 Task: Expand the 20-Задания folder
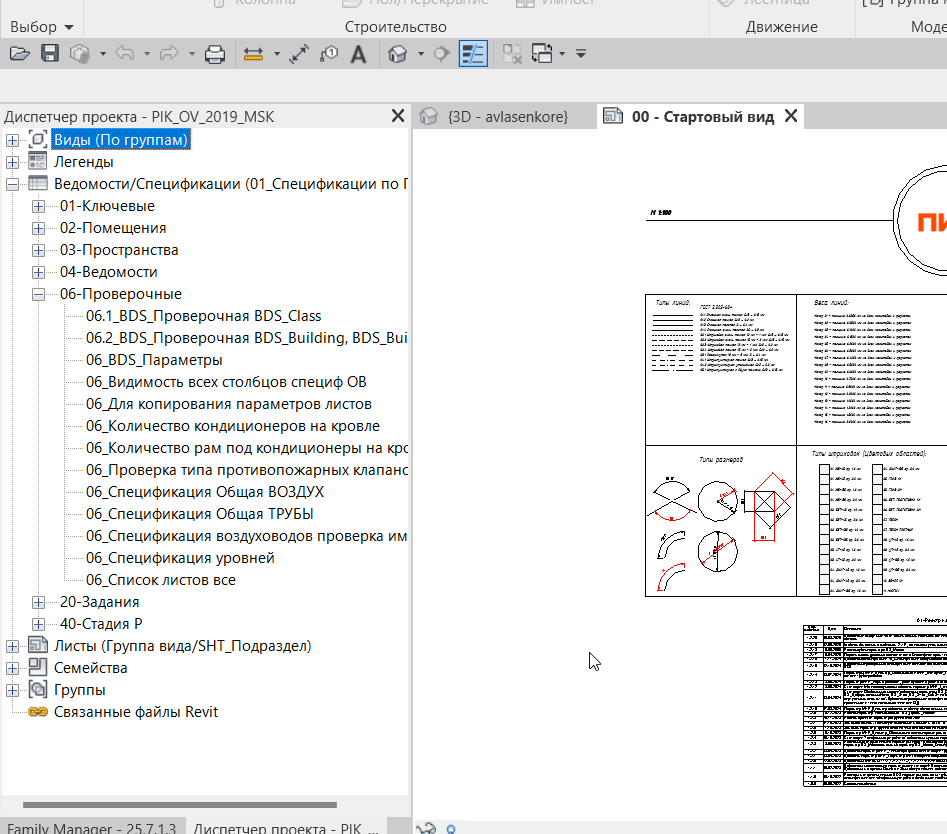(38, 602)
